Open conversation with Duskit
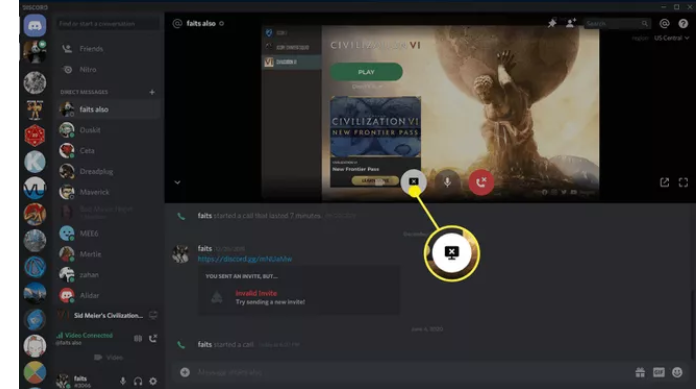700x389 pixels. click(x=108, y=130)
